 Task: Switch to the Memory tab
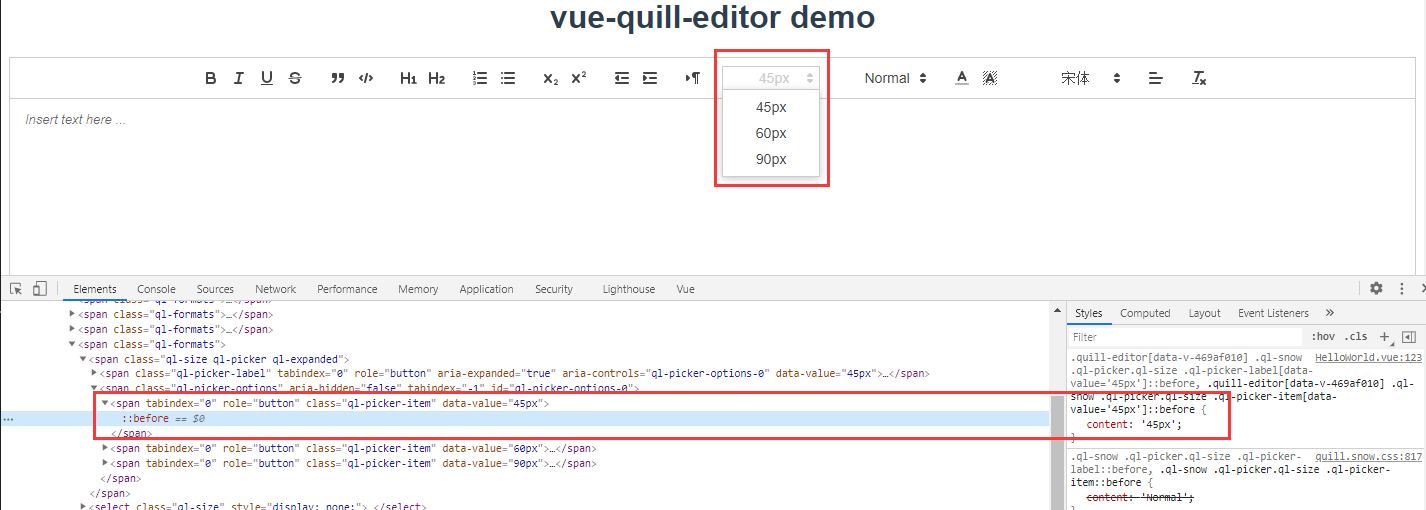pos(418,289)
